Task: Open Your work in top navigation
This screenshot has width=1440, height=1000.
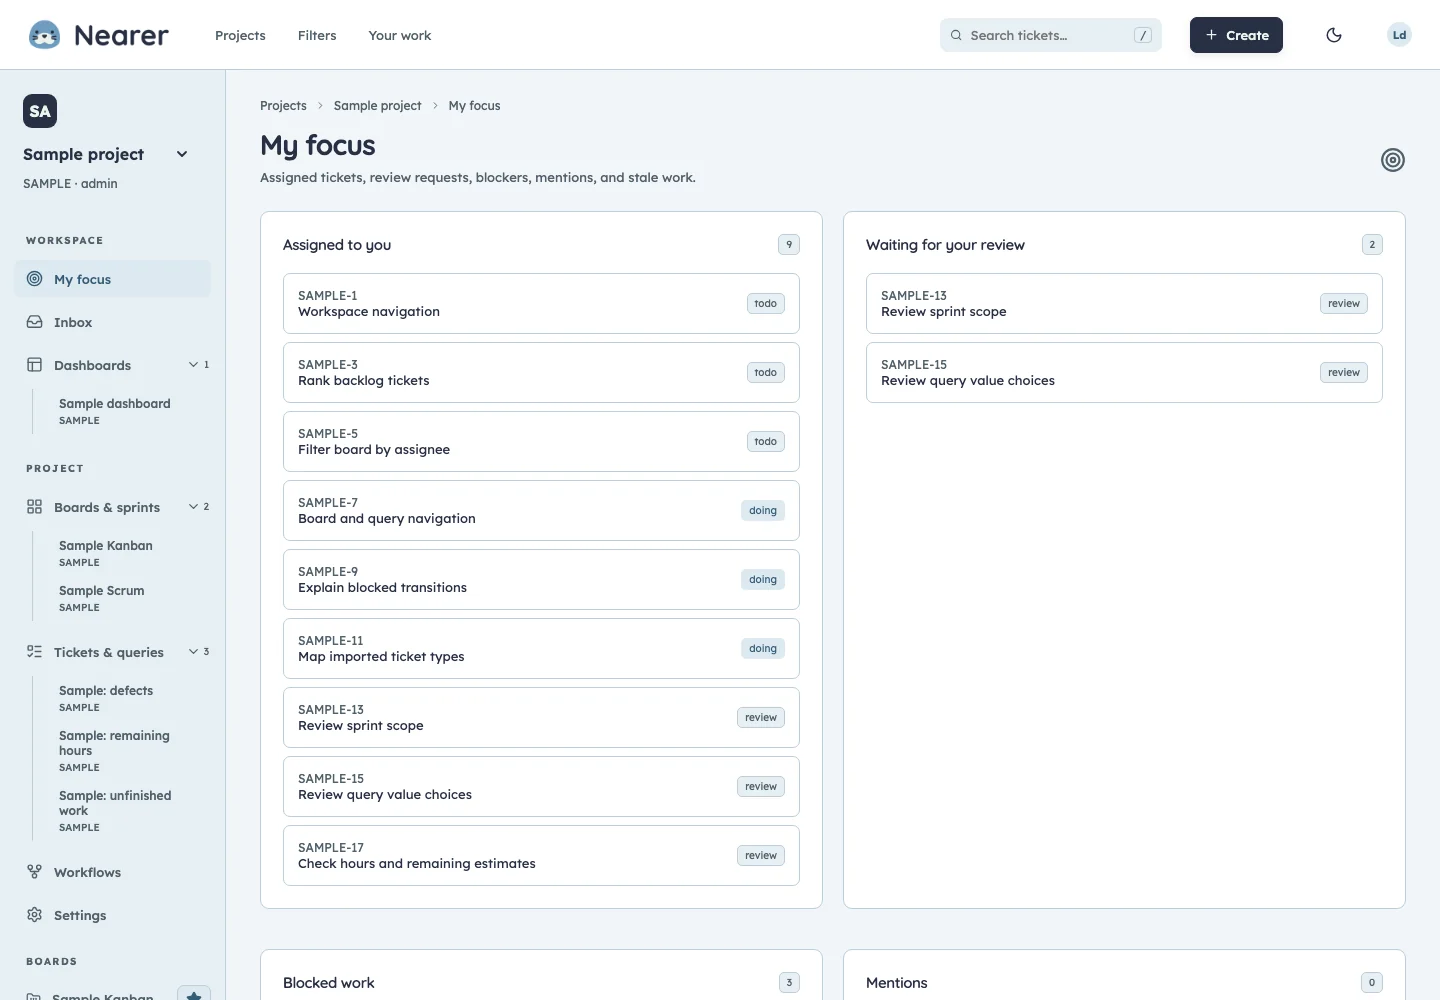Action: point(400,35)
